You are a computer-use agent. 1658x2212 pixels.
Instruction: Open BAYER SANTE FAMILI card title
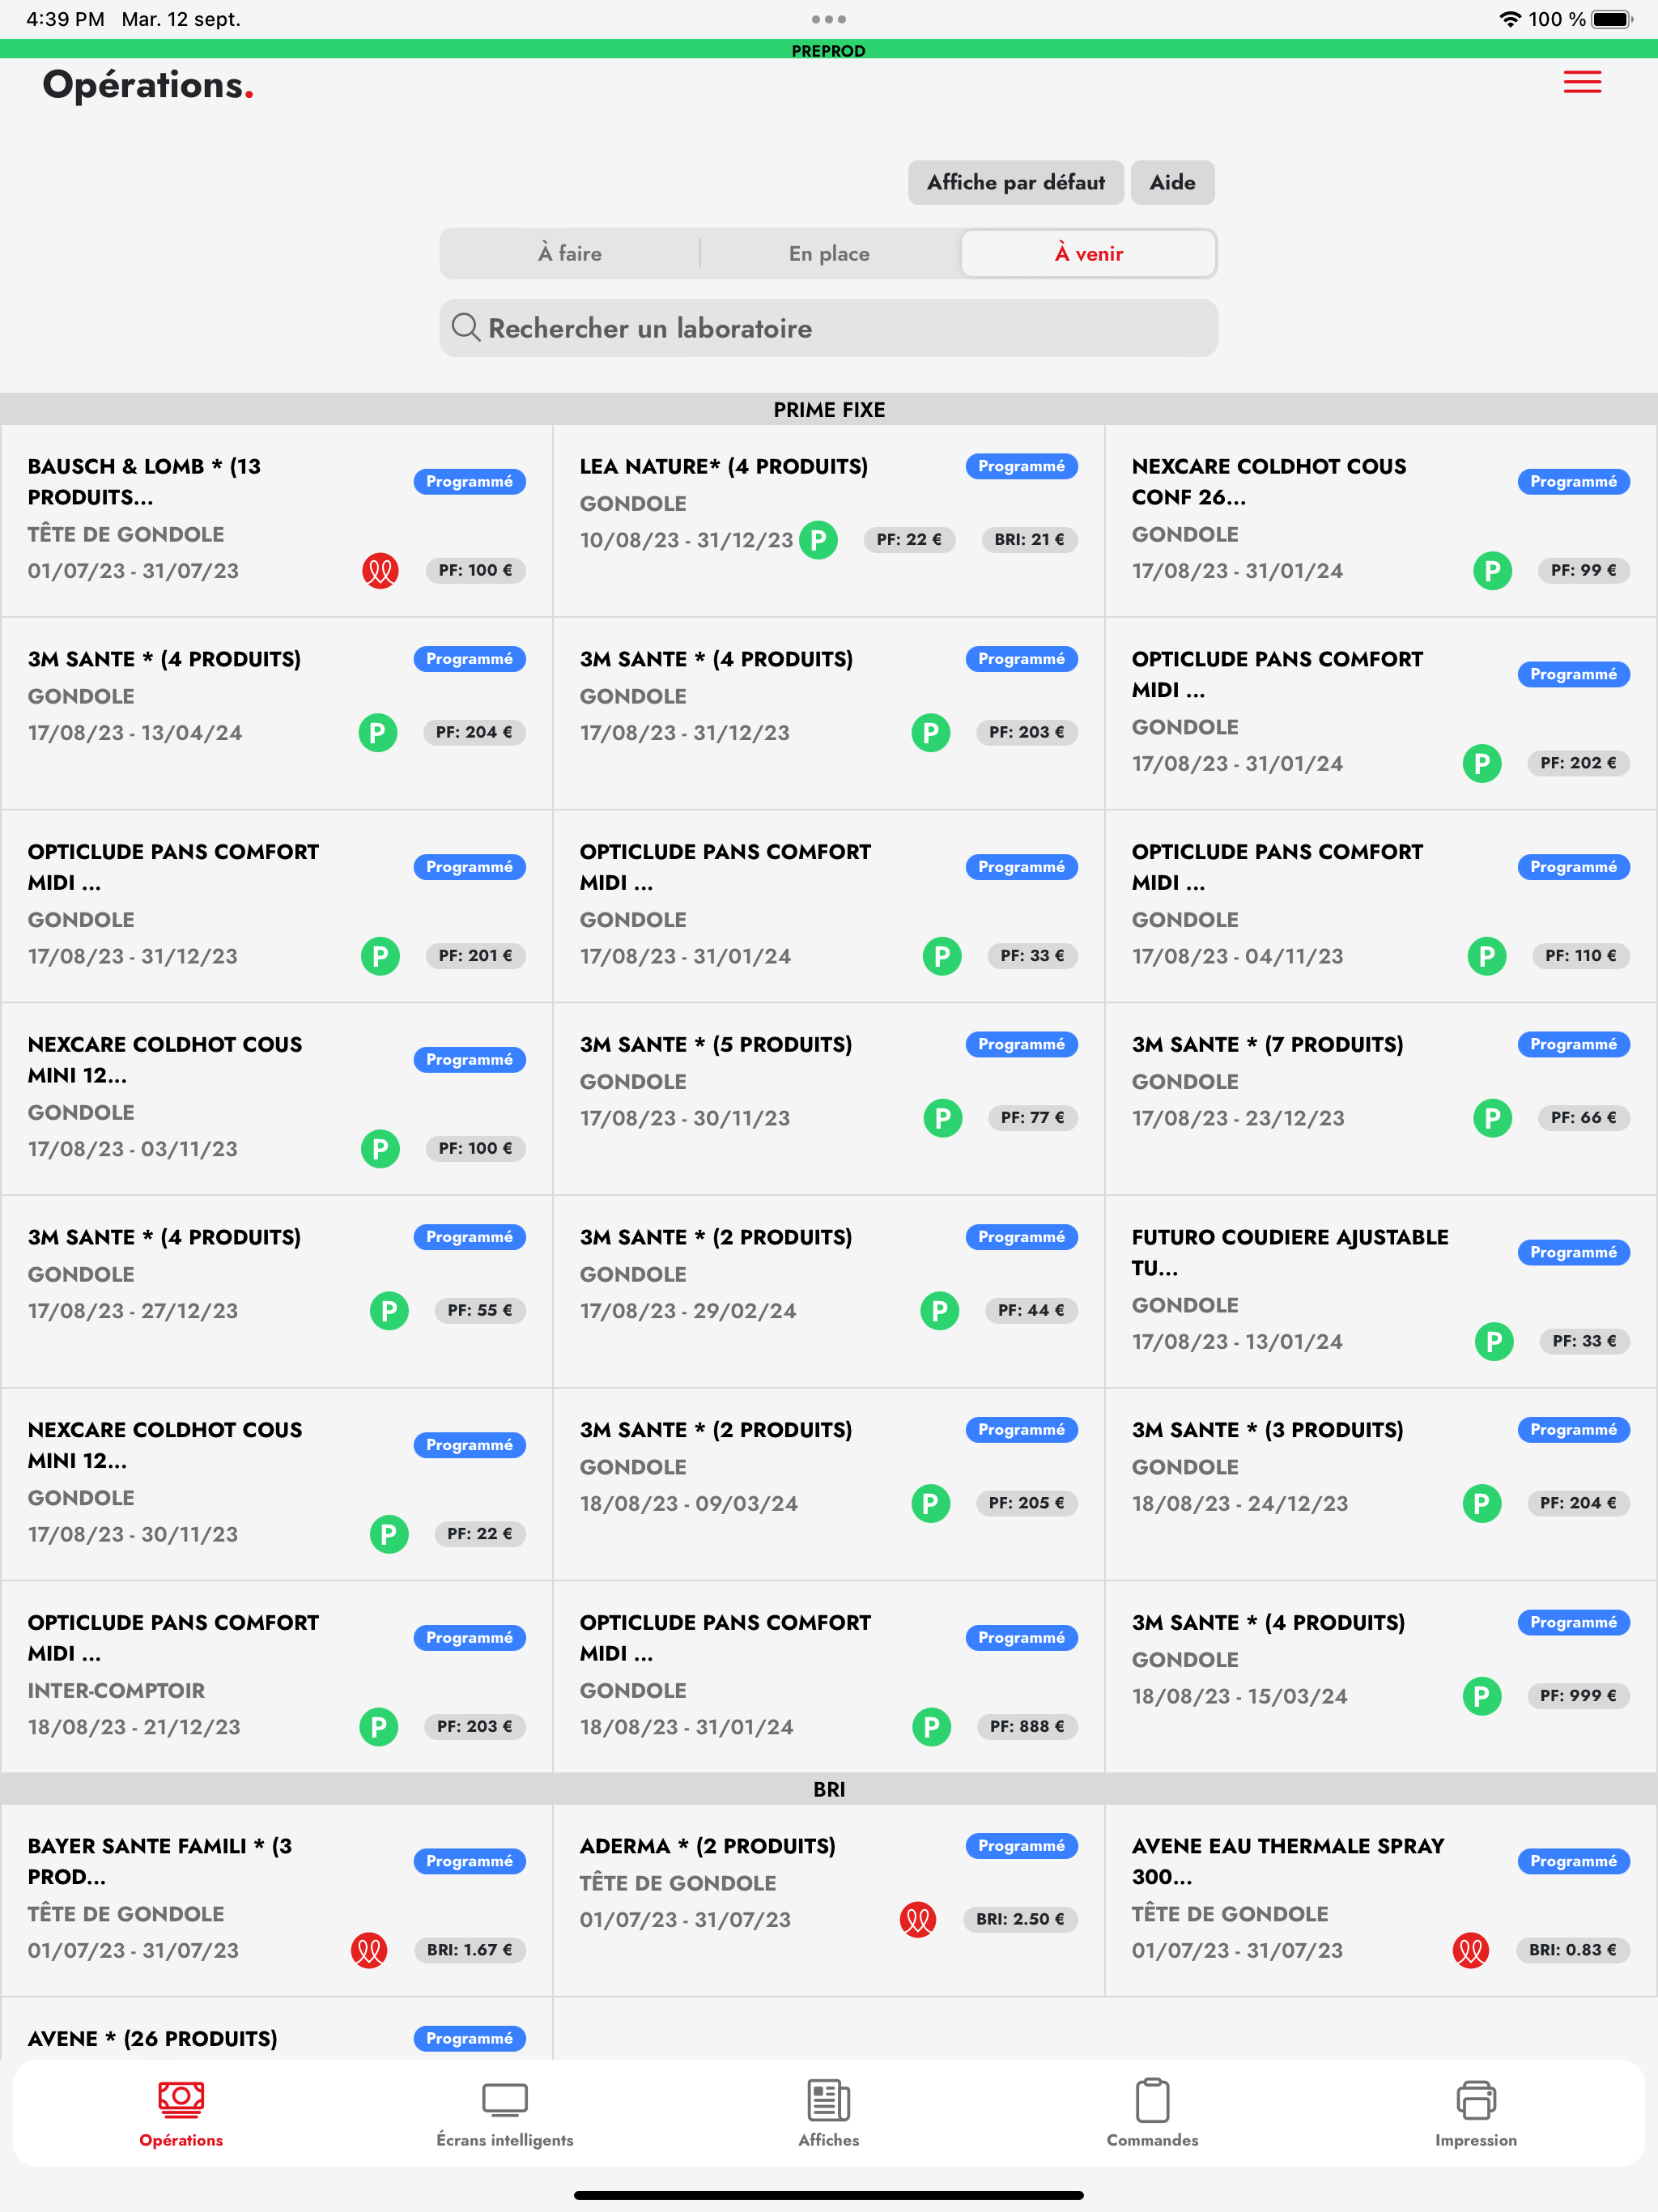click(160, 1861)
